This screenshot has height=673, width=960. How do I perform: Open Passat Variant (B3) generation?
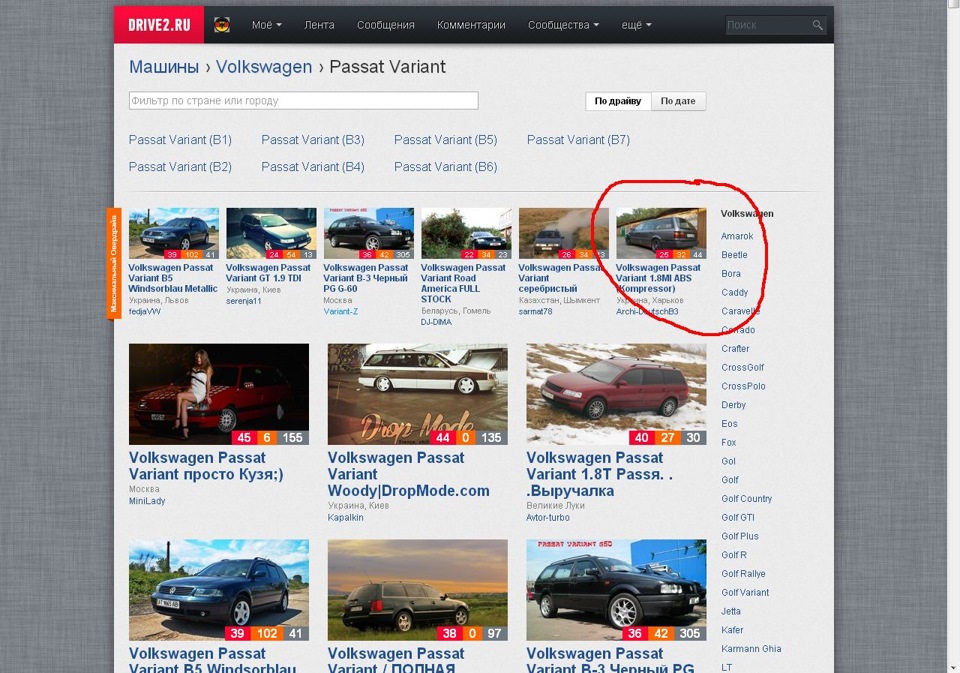pos(313,140)
